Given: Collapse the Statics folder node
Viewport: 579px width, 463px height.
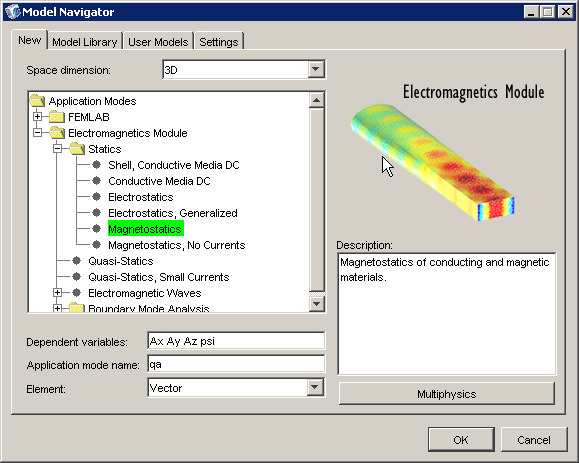Looking at the screenshot, I should (x=57, y=148).
